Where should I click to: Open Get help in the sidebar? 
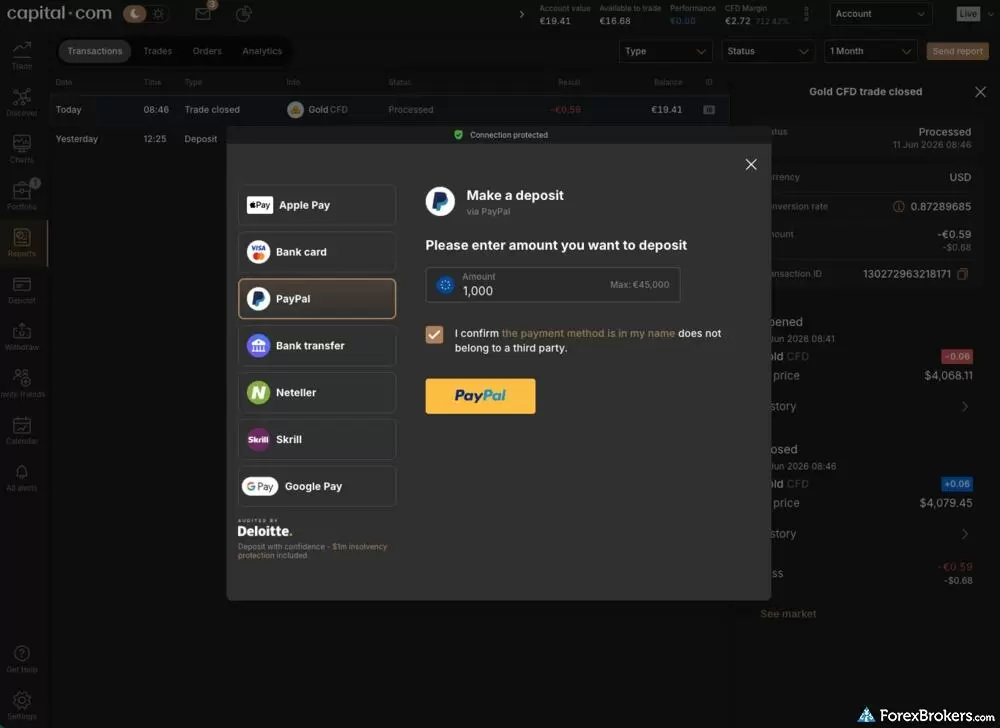[x=22, y=659]
